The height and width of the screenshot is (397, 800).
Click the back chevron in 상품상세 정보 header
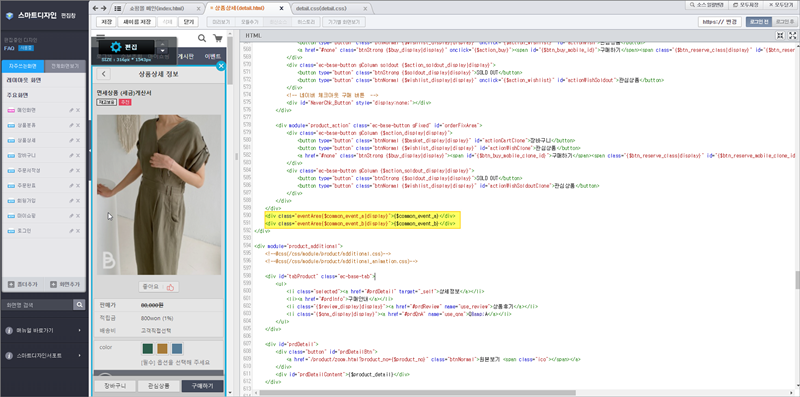[x=104, y=74]
